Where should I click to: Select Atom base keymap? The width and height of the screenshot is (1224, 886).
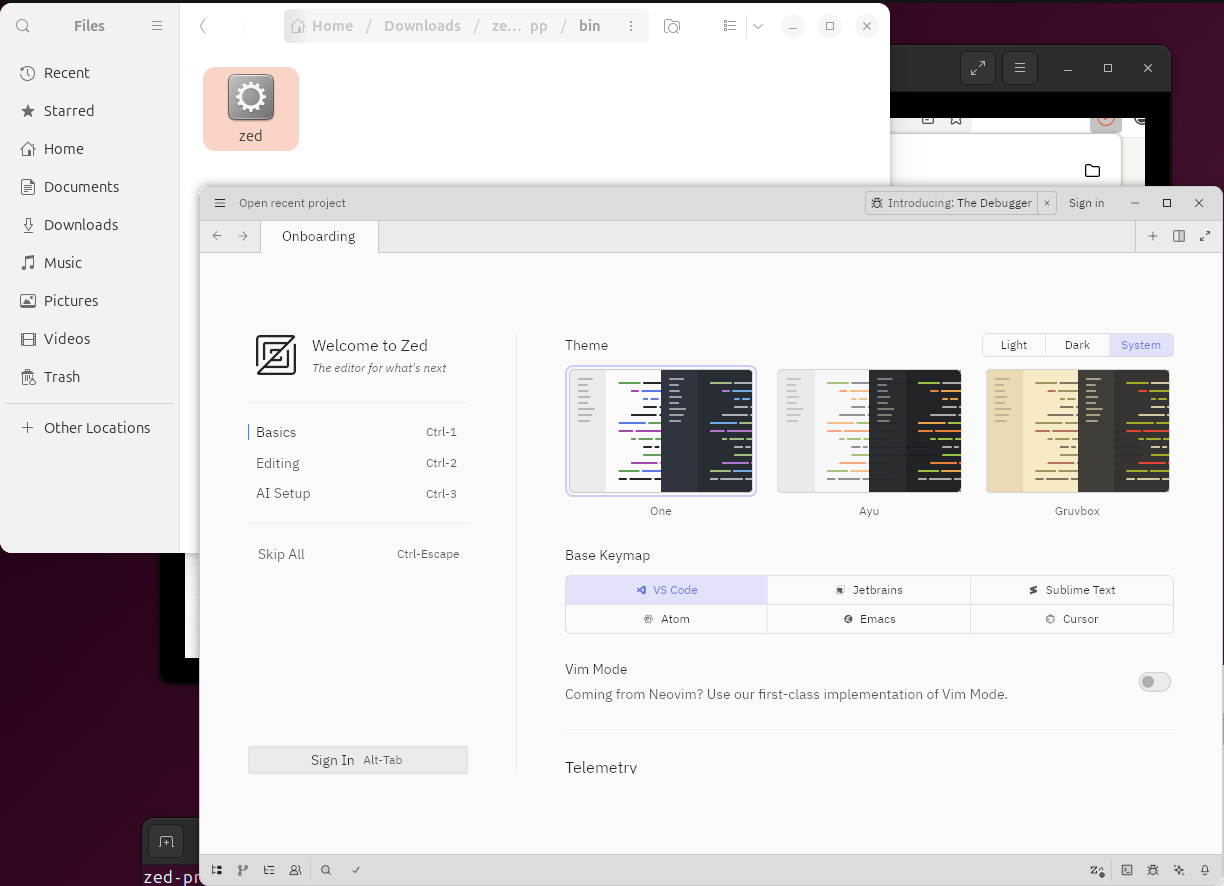pos(667,619)
